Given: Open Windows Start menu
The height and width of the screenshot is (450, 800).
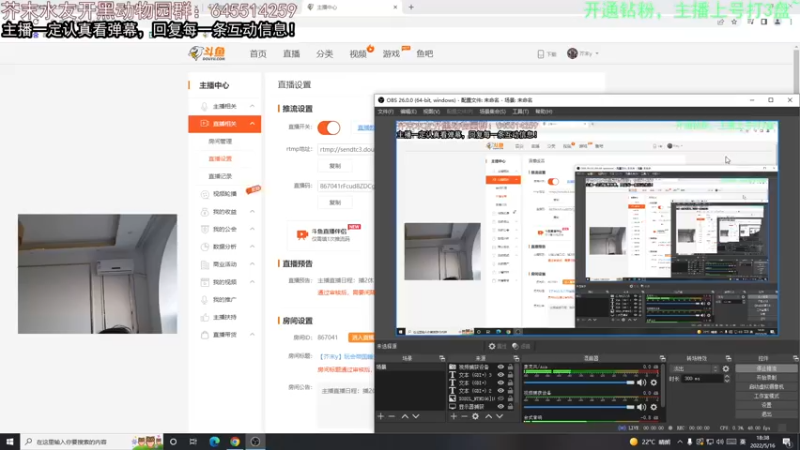Looking at the screenshot, I should tap(10, 441).
